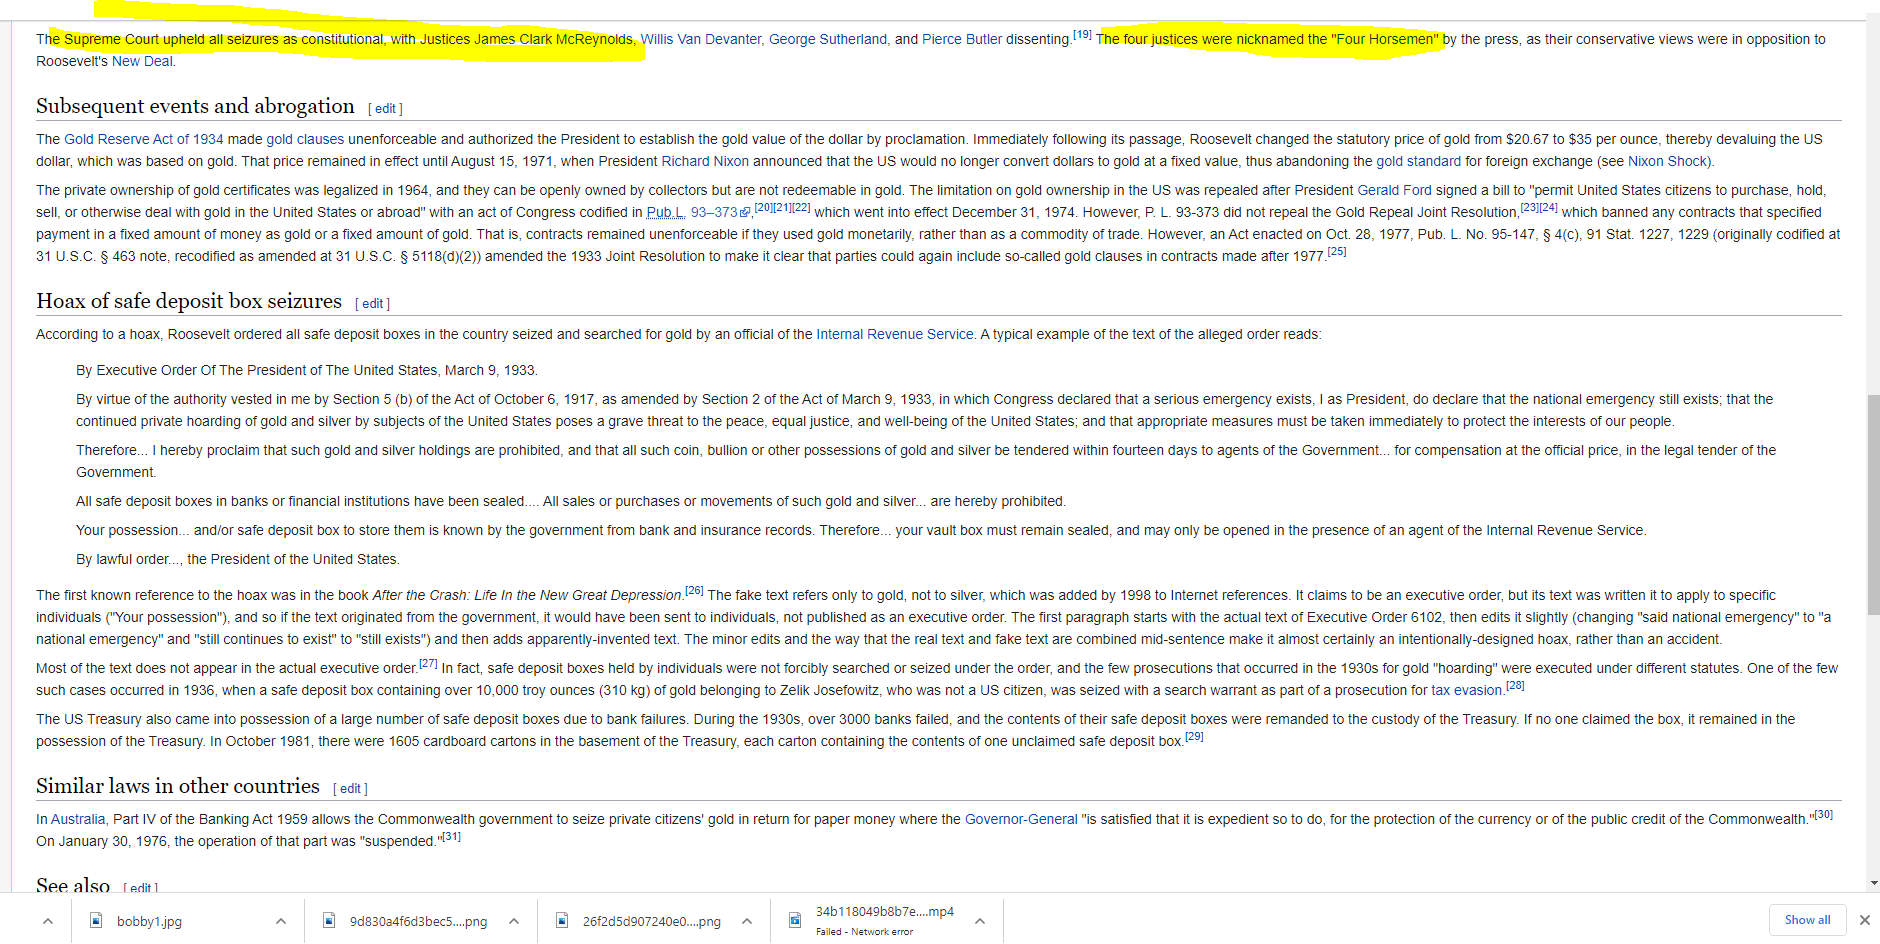This screenshot has width=1880, height=944.
Task: Expand options for the mp4 download
Action: tap(980, 921)
